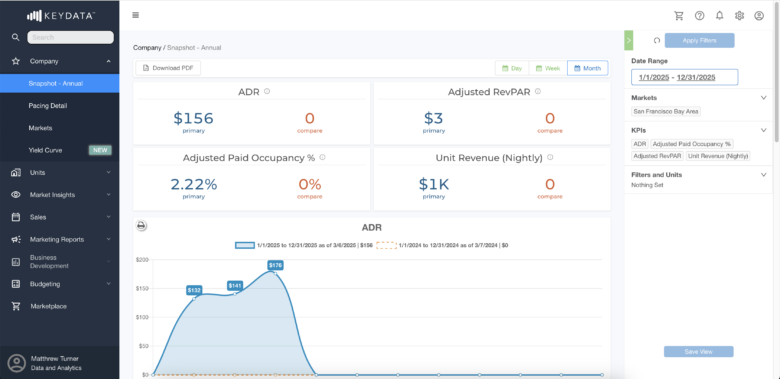The width and height of the screenshot is (780, 379).
Task: Toggle the 2025 series legend swatch
Action: 245,245
